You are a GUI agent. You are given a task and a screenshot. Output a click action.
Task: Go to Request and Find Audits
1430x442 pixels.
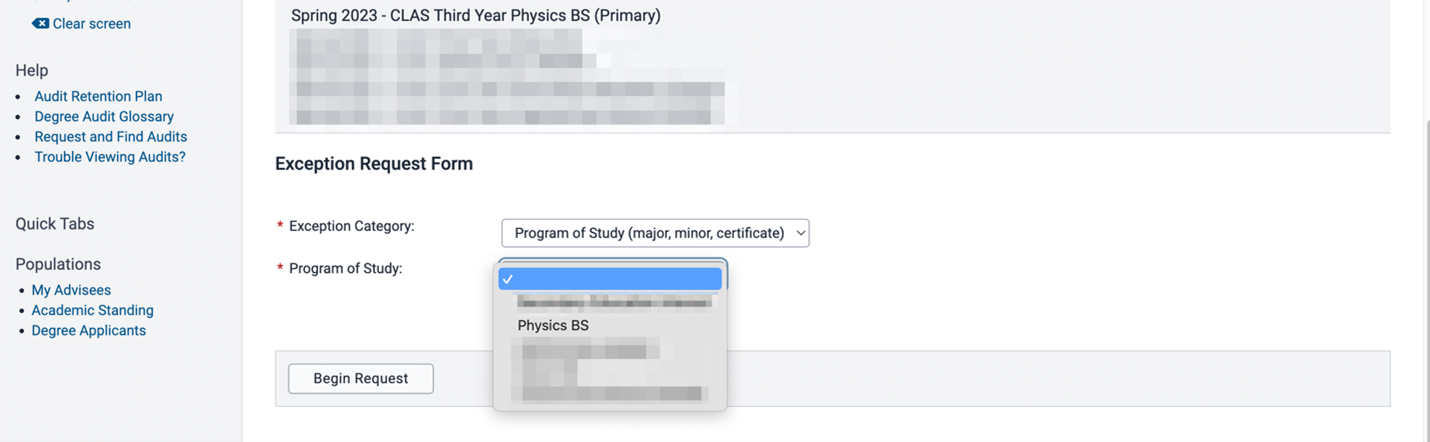point(110,136)
